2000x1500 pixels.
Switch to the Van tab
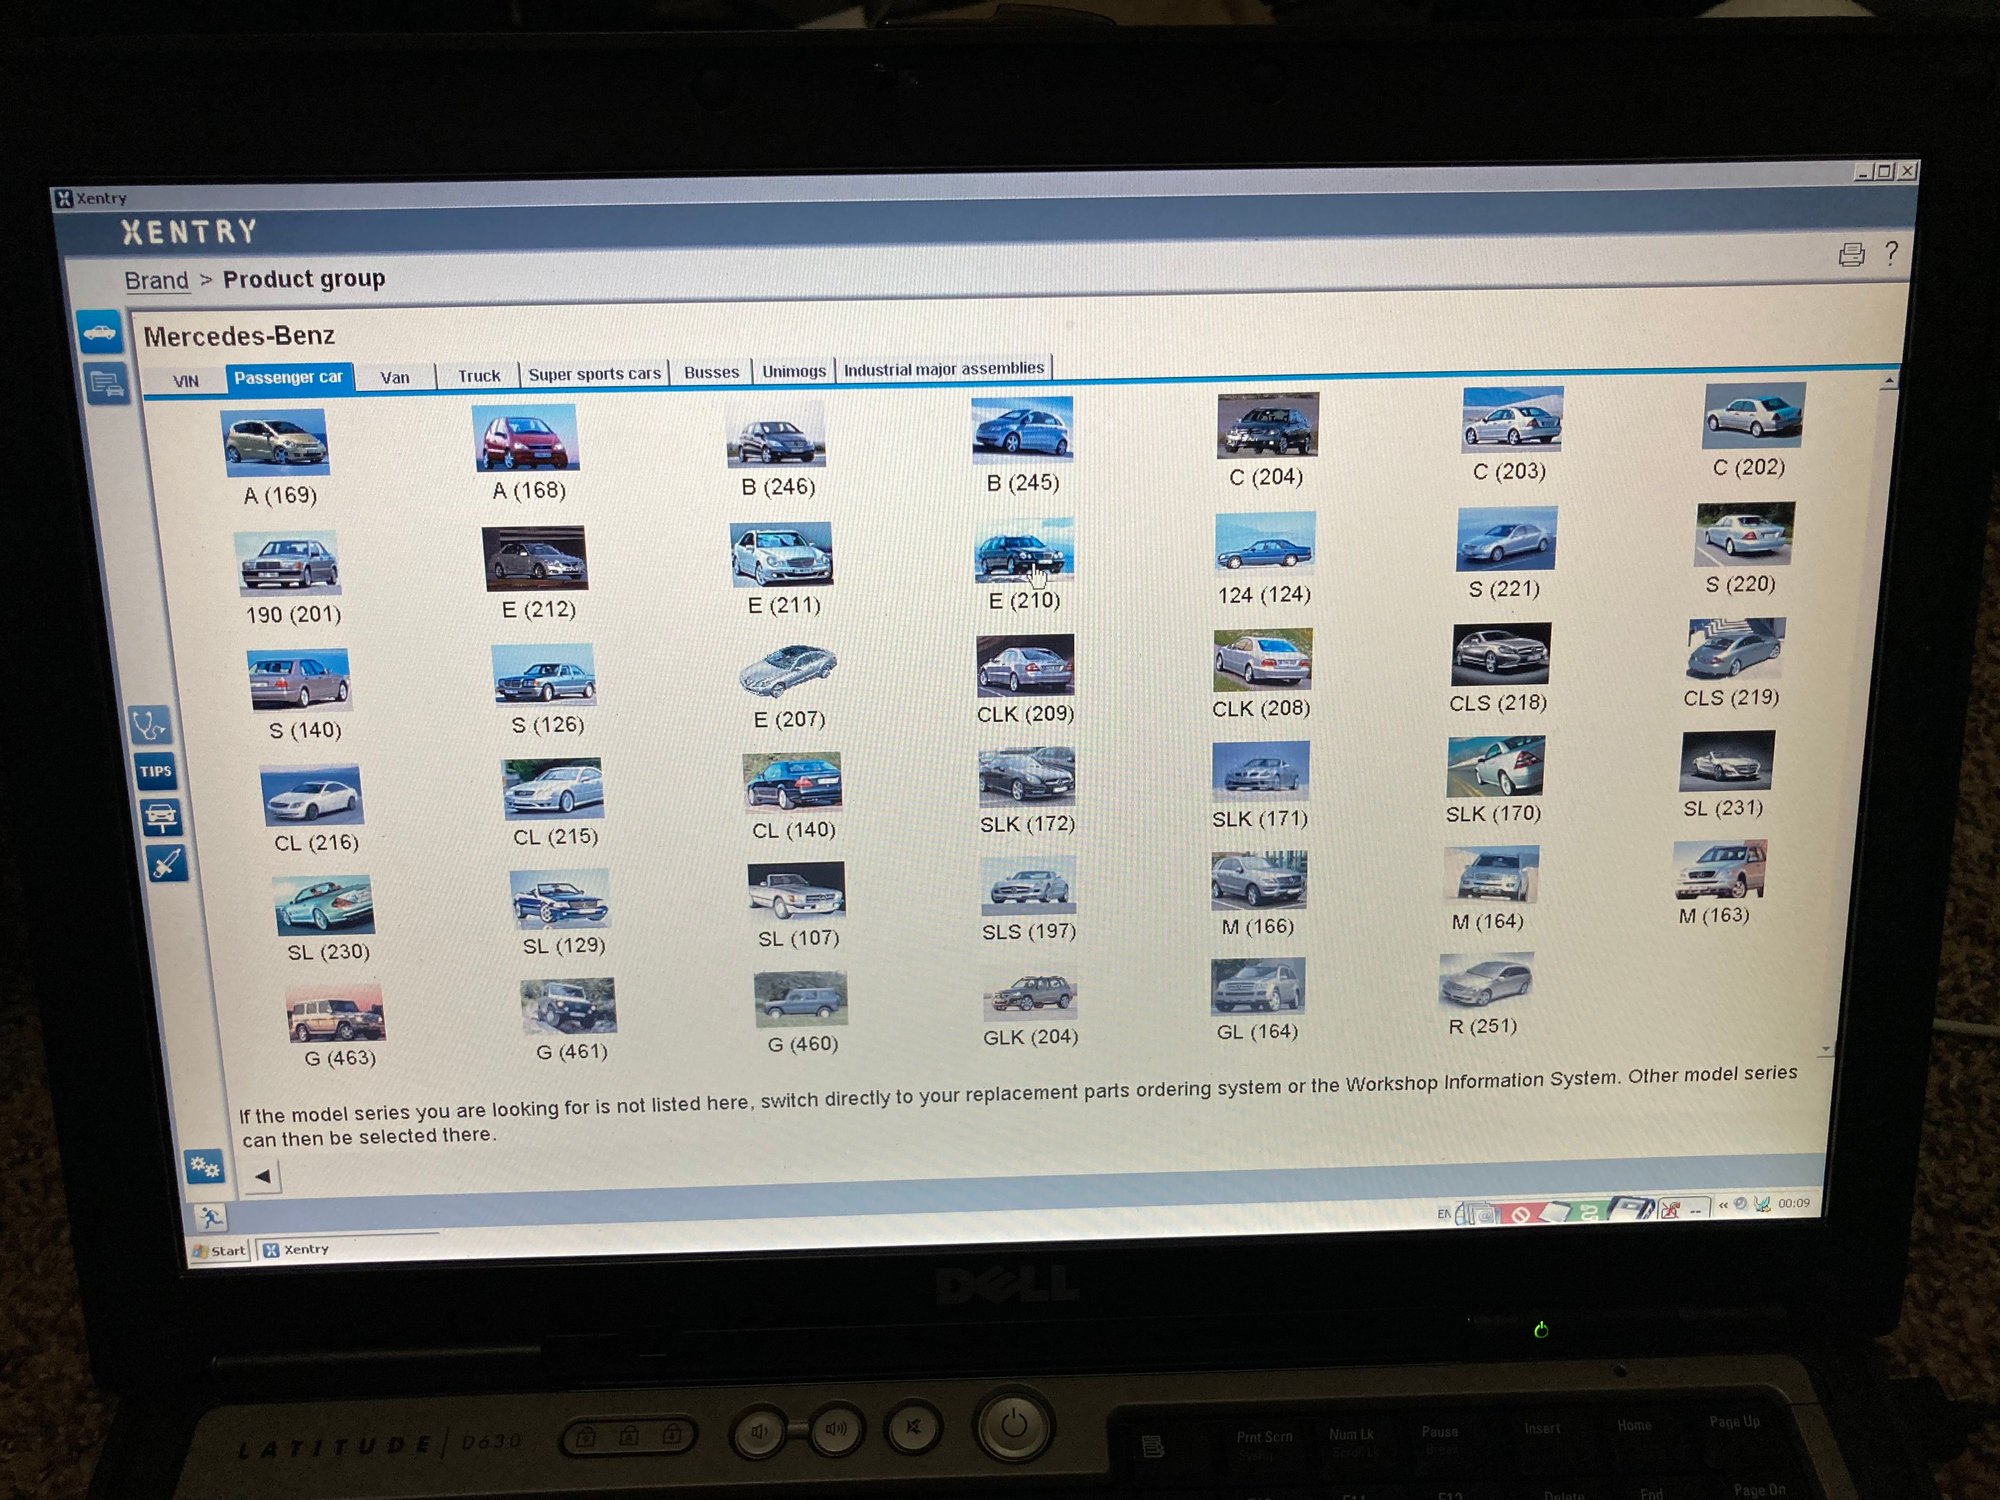point(395,377)
